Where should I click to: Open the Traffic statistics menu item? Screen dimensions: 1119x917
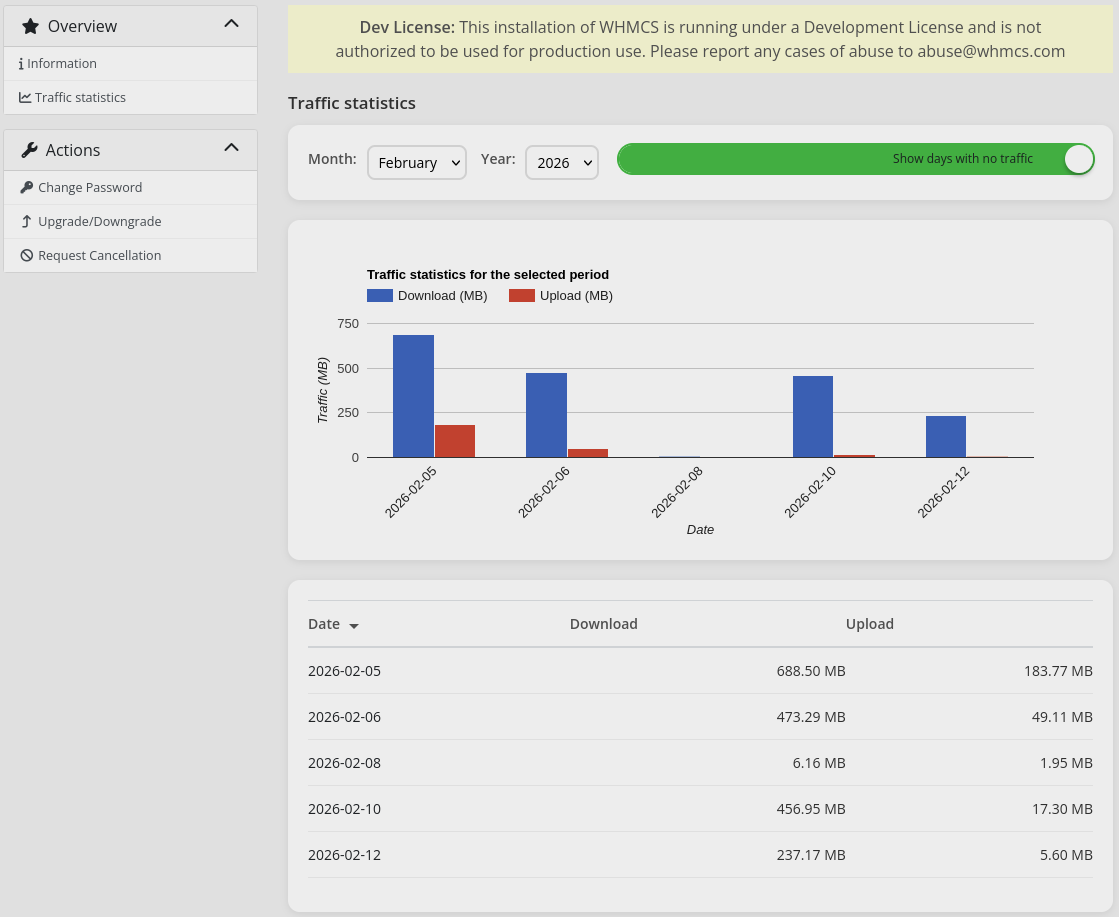(x=80, y=98)
